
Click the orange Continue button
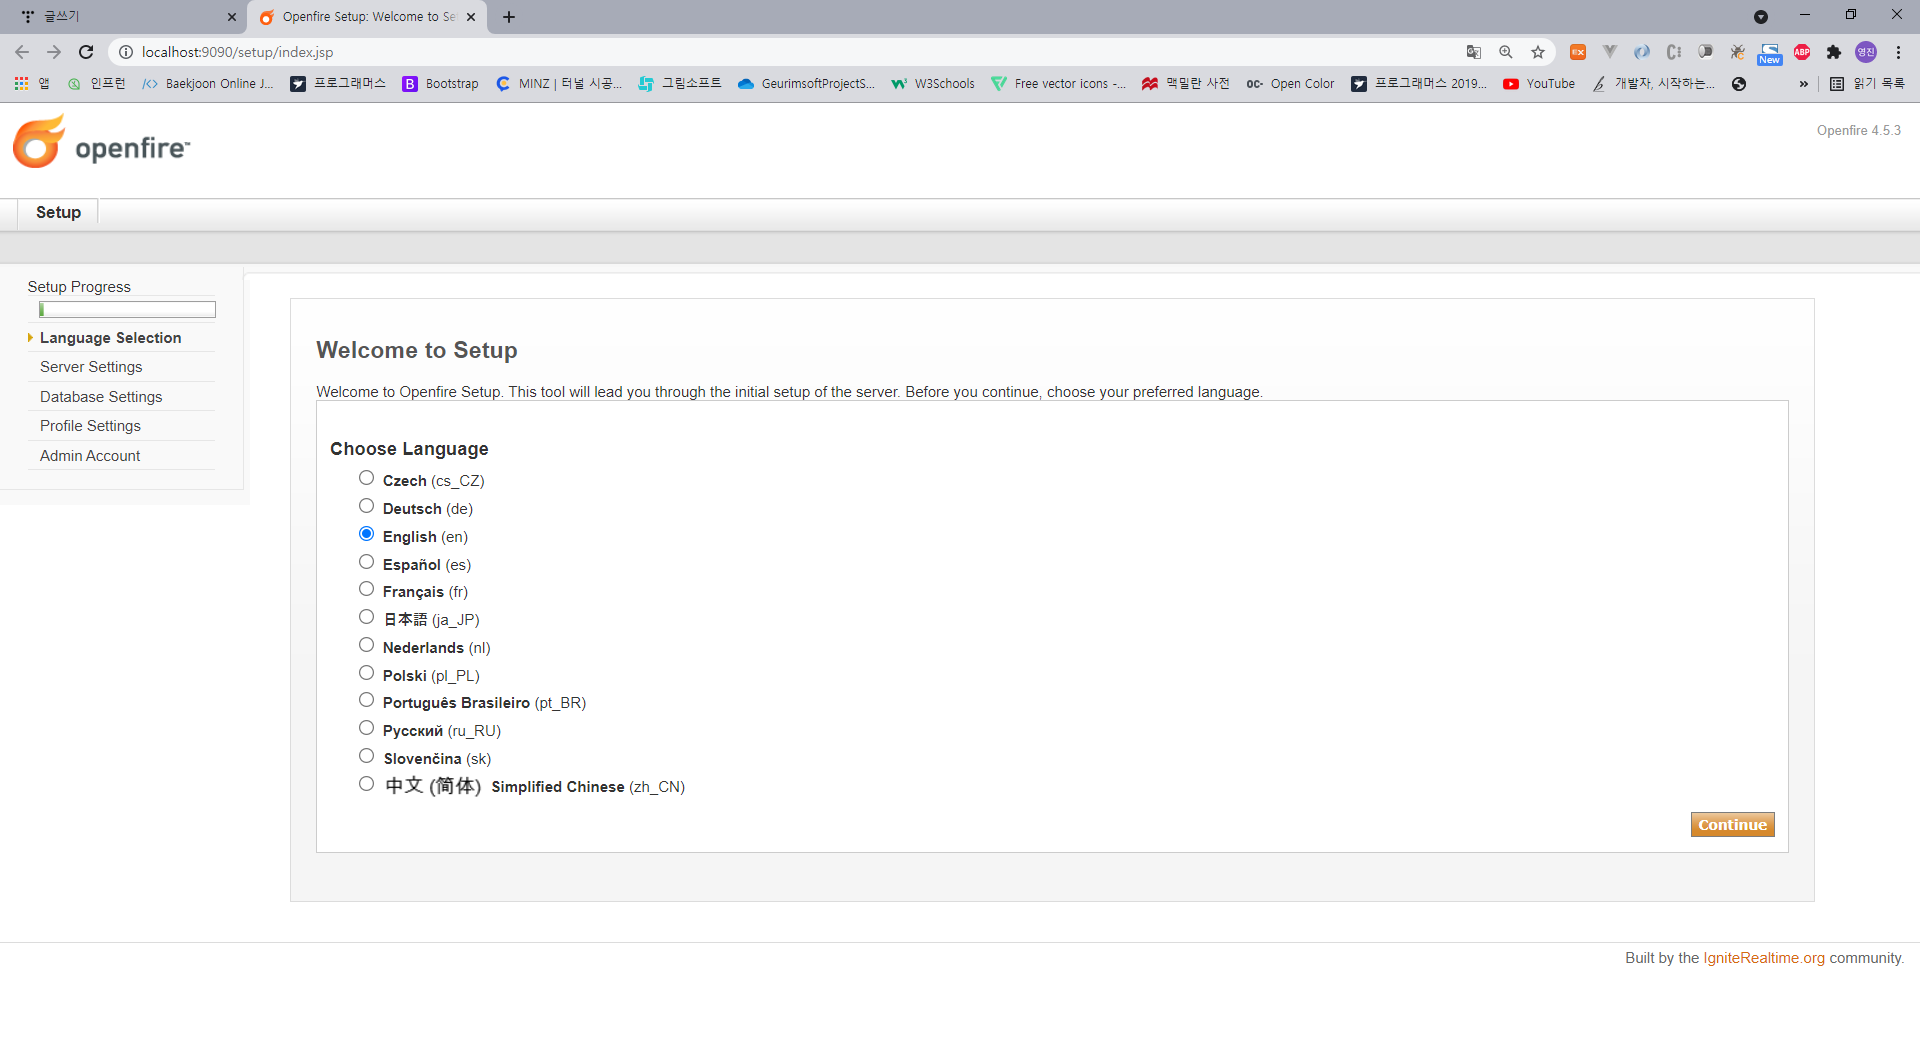(1732, 824)
